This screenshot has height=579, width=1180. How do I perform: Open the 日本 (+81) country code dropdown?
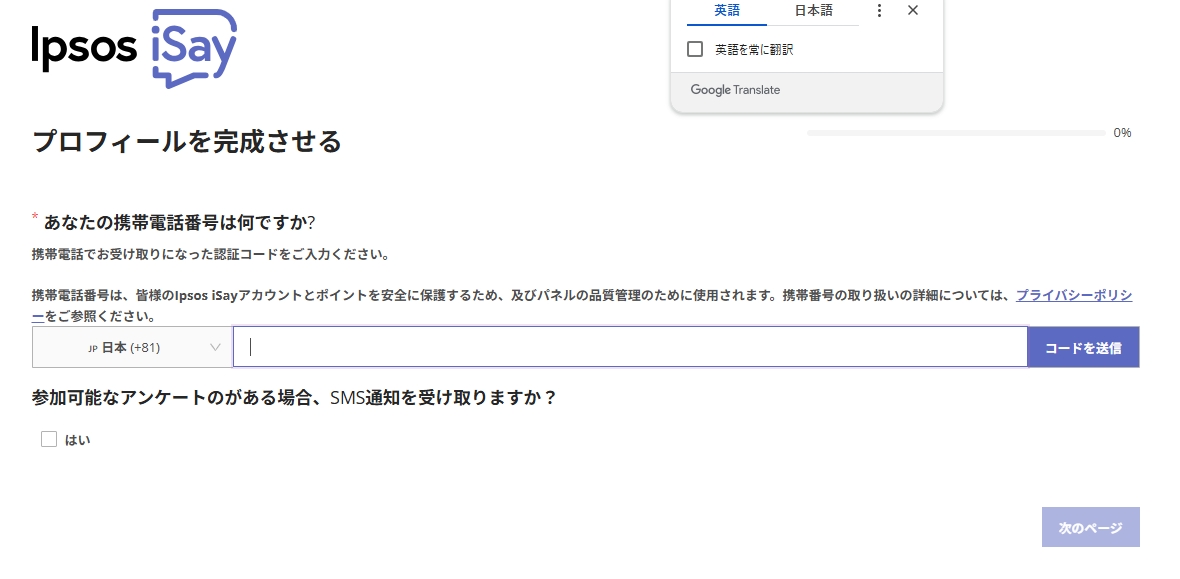(132, 347)
